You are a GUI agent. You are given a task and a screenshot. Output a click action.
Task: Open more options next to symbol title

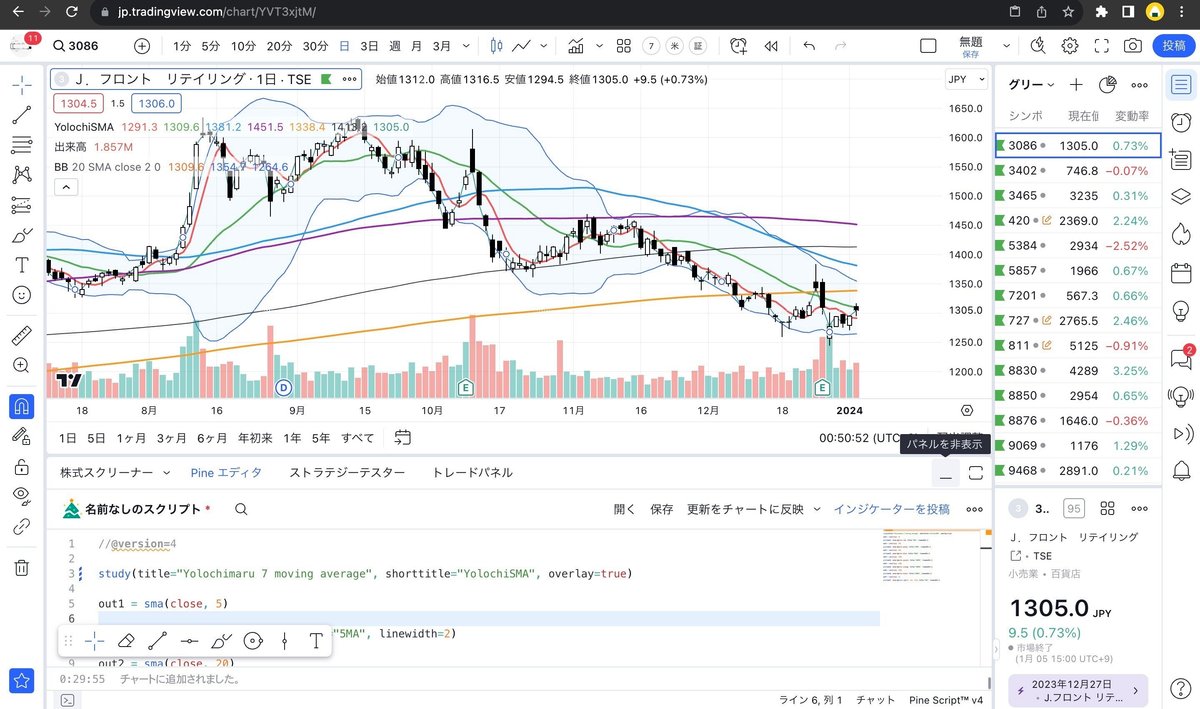pyautogui.click(x=349, y=79)
